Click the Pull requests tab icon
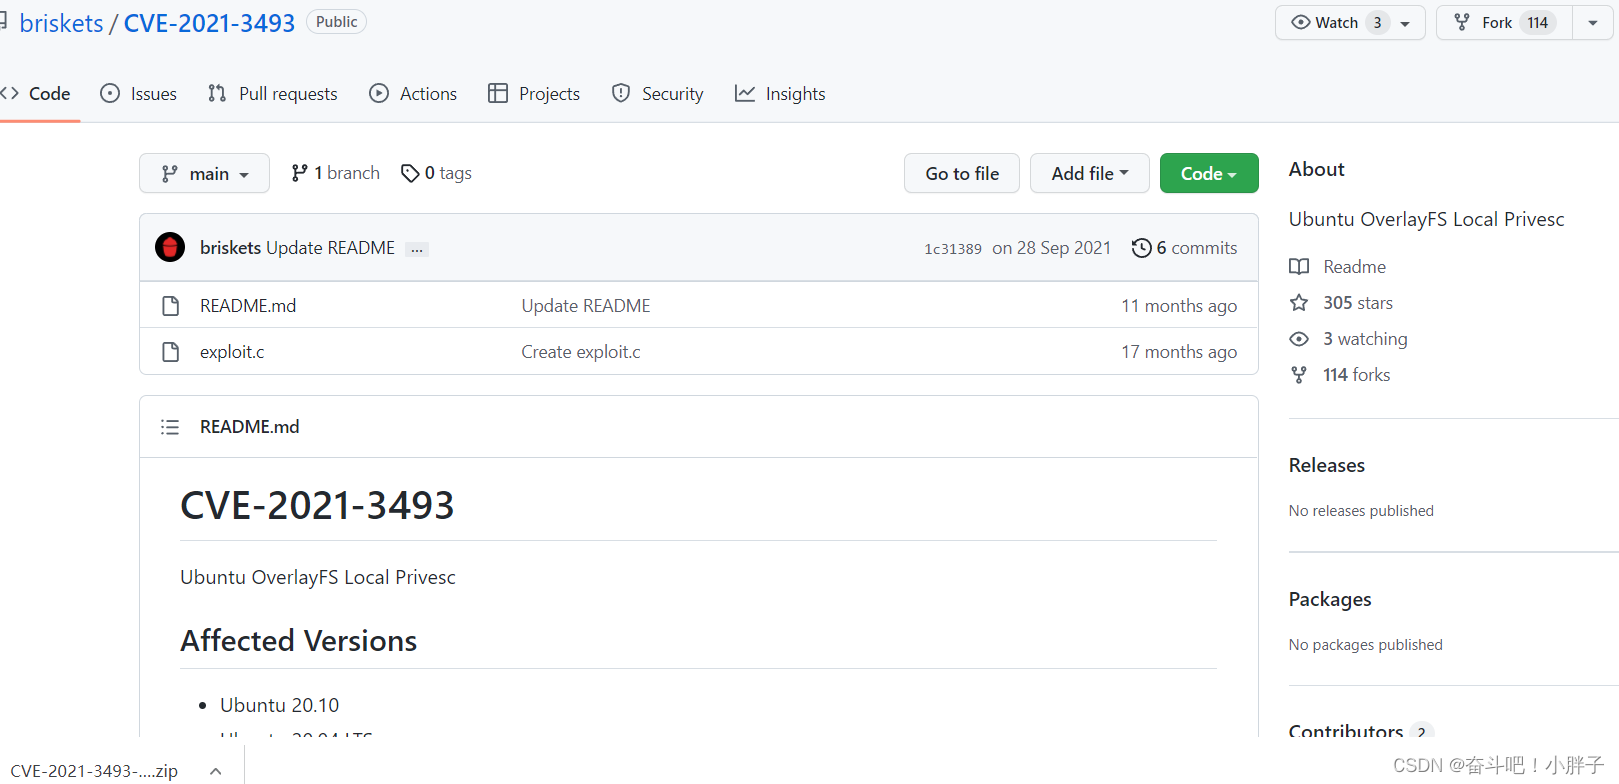The height and width of the screenshot is (784, 1619). coord(217,93)
